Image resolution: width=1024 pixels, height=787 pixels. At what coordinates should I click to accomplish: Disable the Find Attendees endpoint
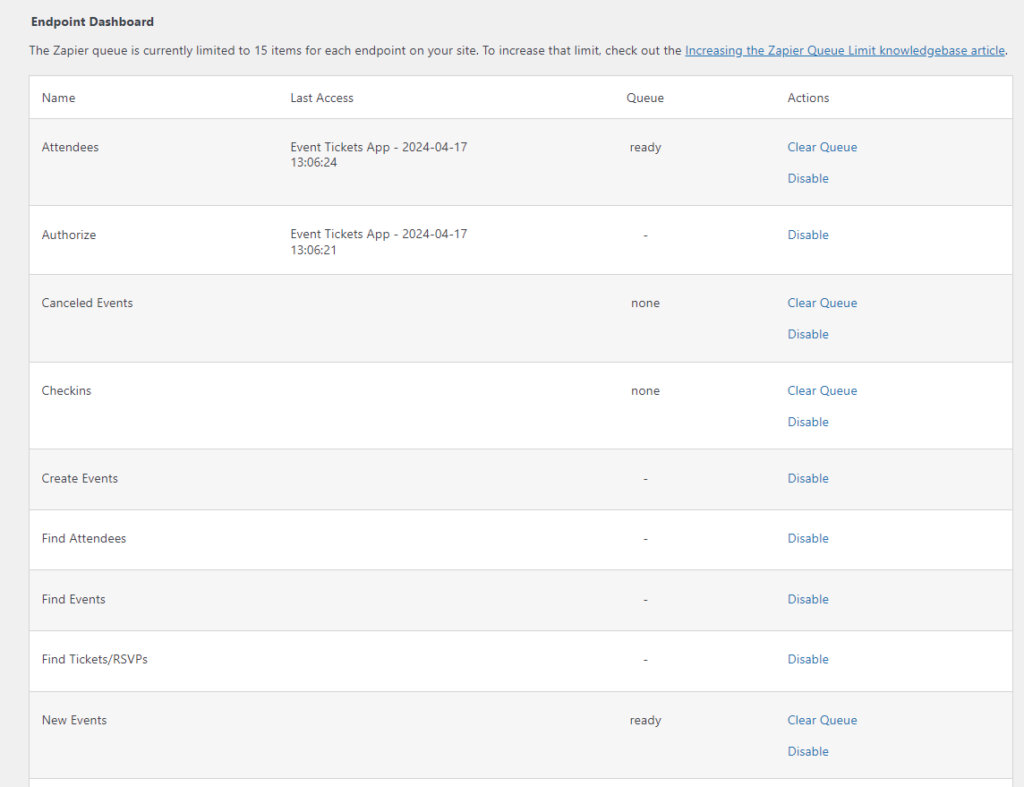pyautogui.click(x=808, y=538)
